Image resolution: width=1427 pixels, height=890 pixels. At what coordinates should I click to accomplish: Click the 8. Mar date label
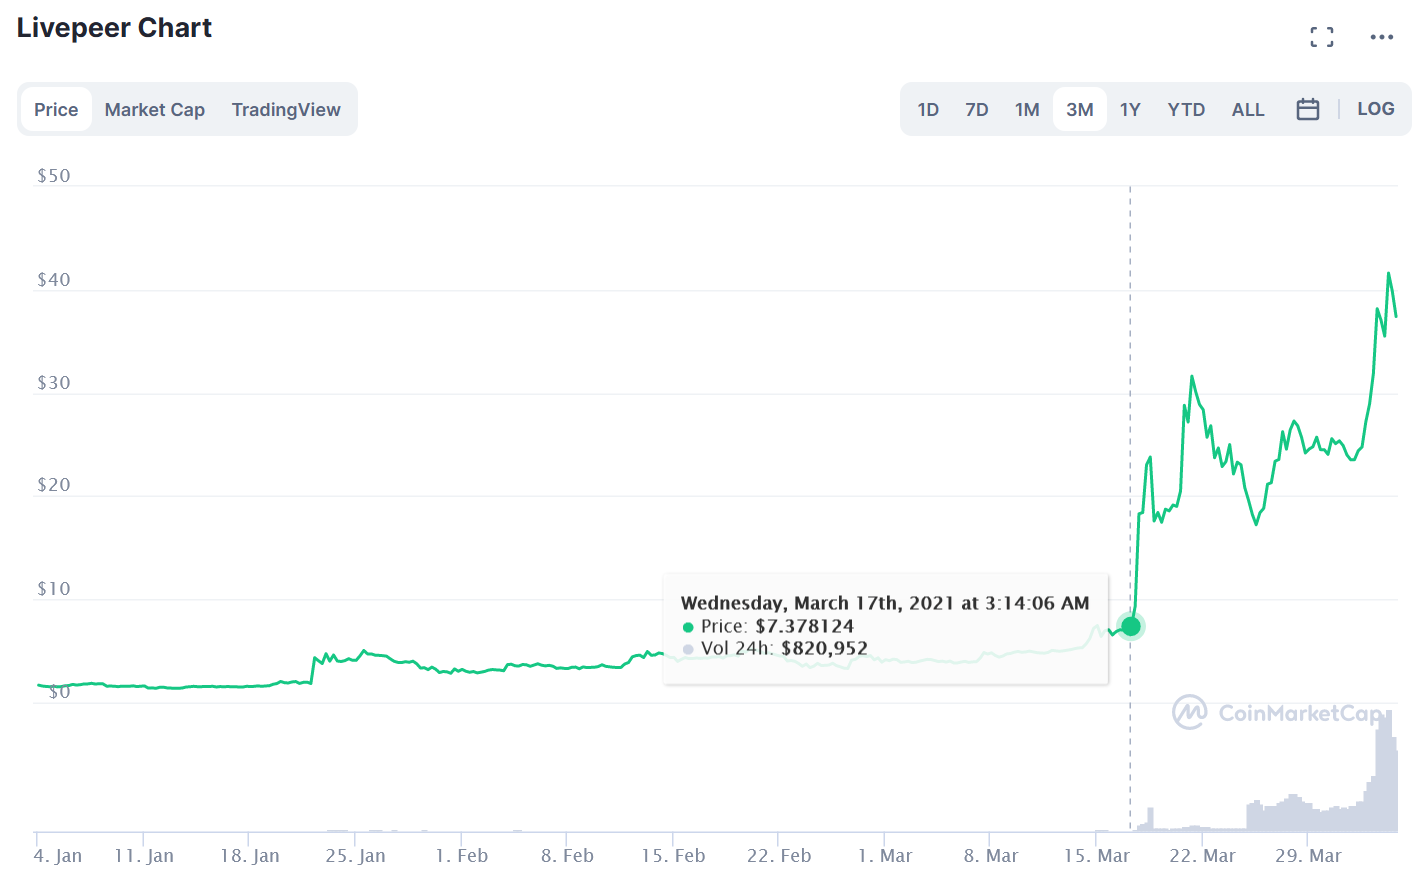click(x=991, y=856)
